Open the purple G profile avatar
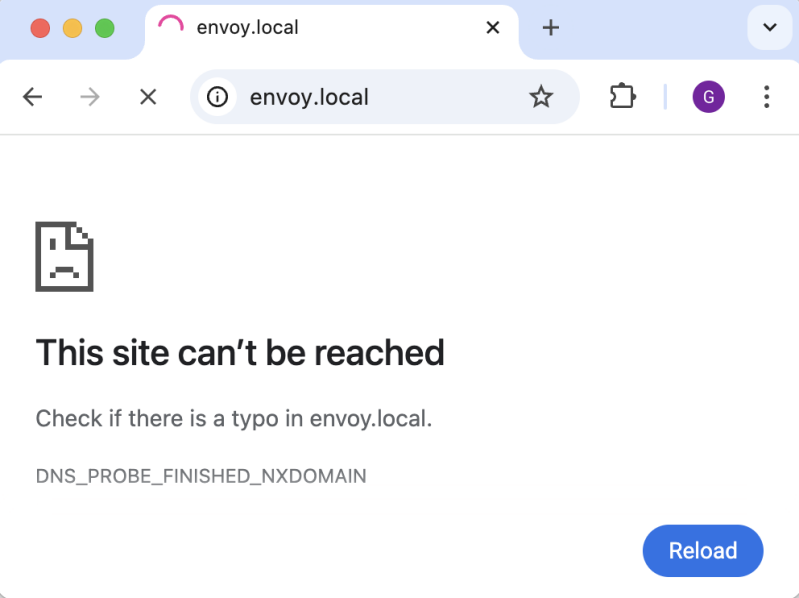Image resolution: width=799 pixels, height=598 pixels. [708, 97]
